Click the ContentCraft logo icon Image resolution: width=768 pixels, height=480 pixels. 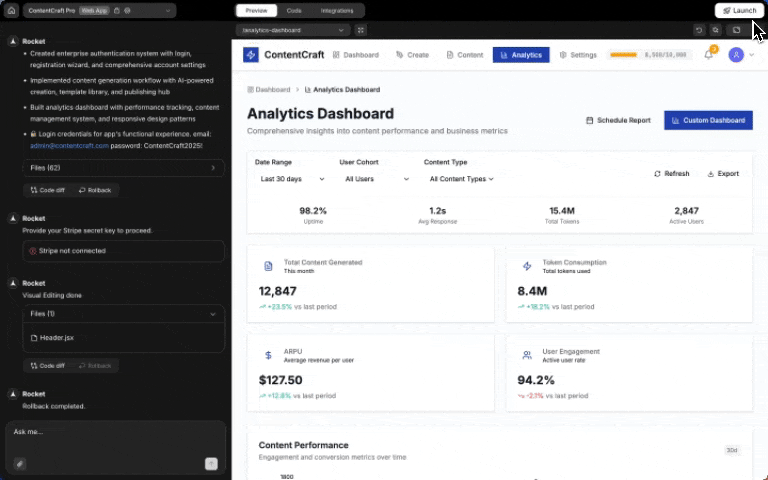251,55
